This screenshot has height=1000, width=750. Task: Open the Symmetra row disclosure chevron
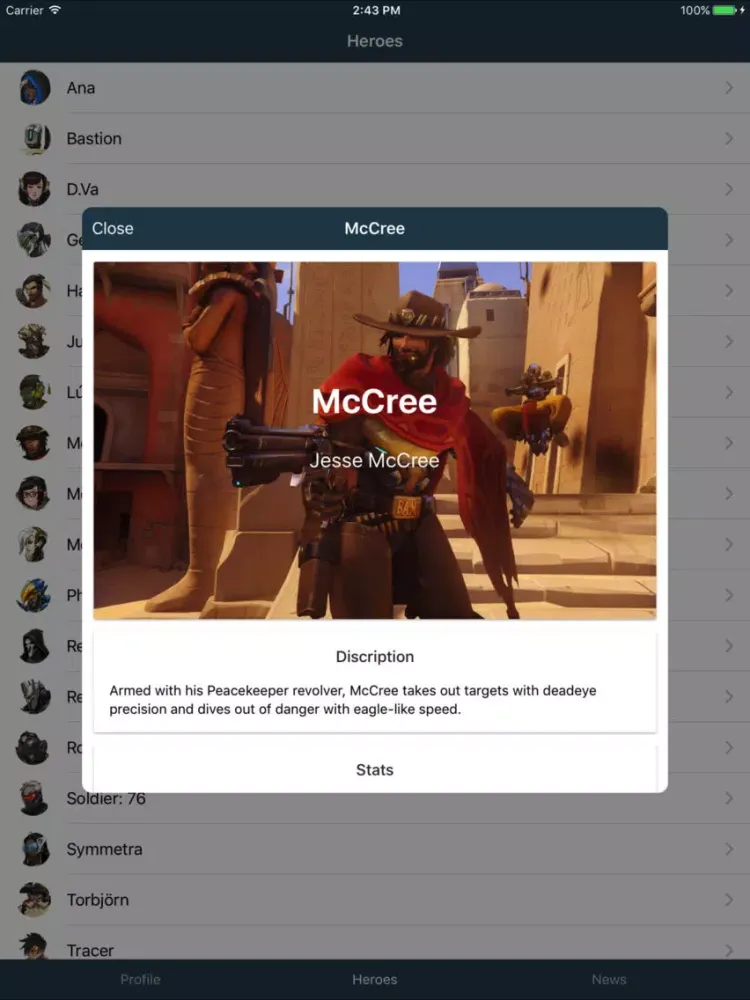click(729, 849)
